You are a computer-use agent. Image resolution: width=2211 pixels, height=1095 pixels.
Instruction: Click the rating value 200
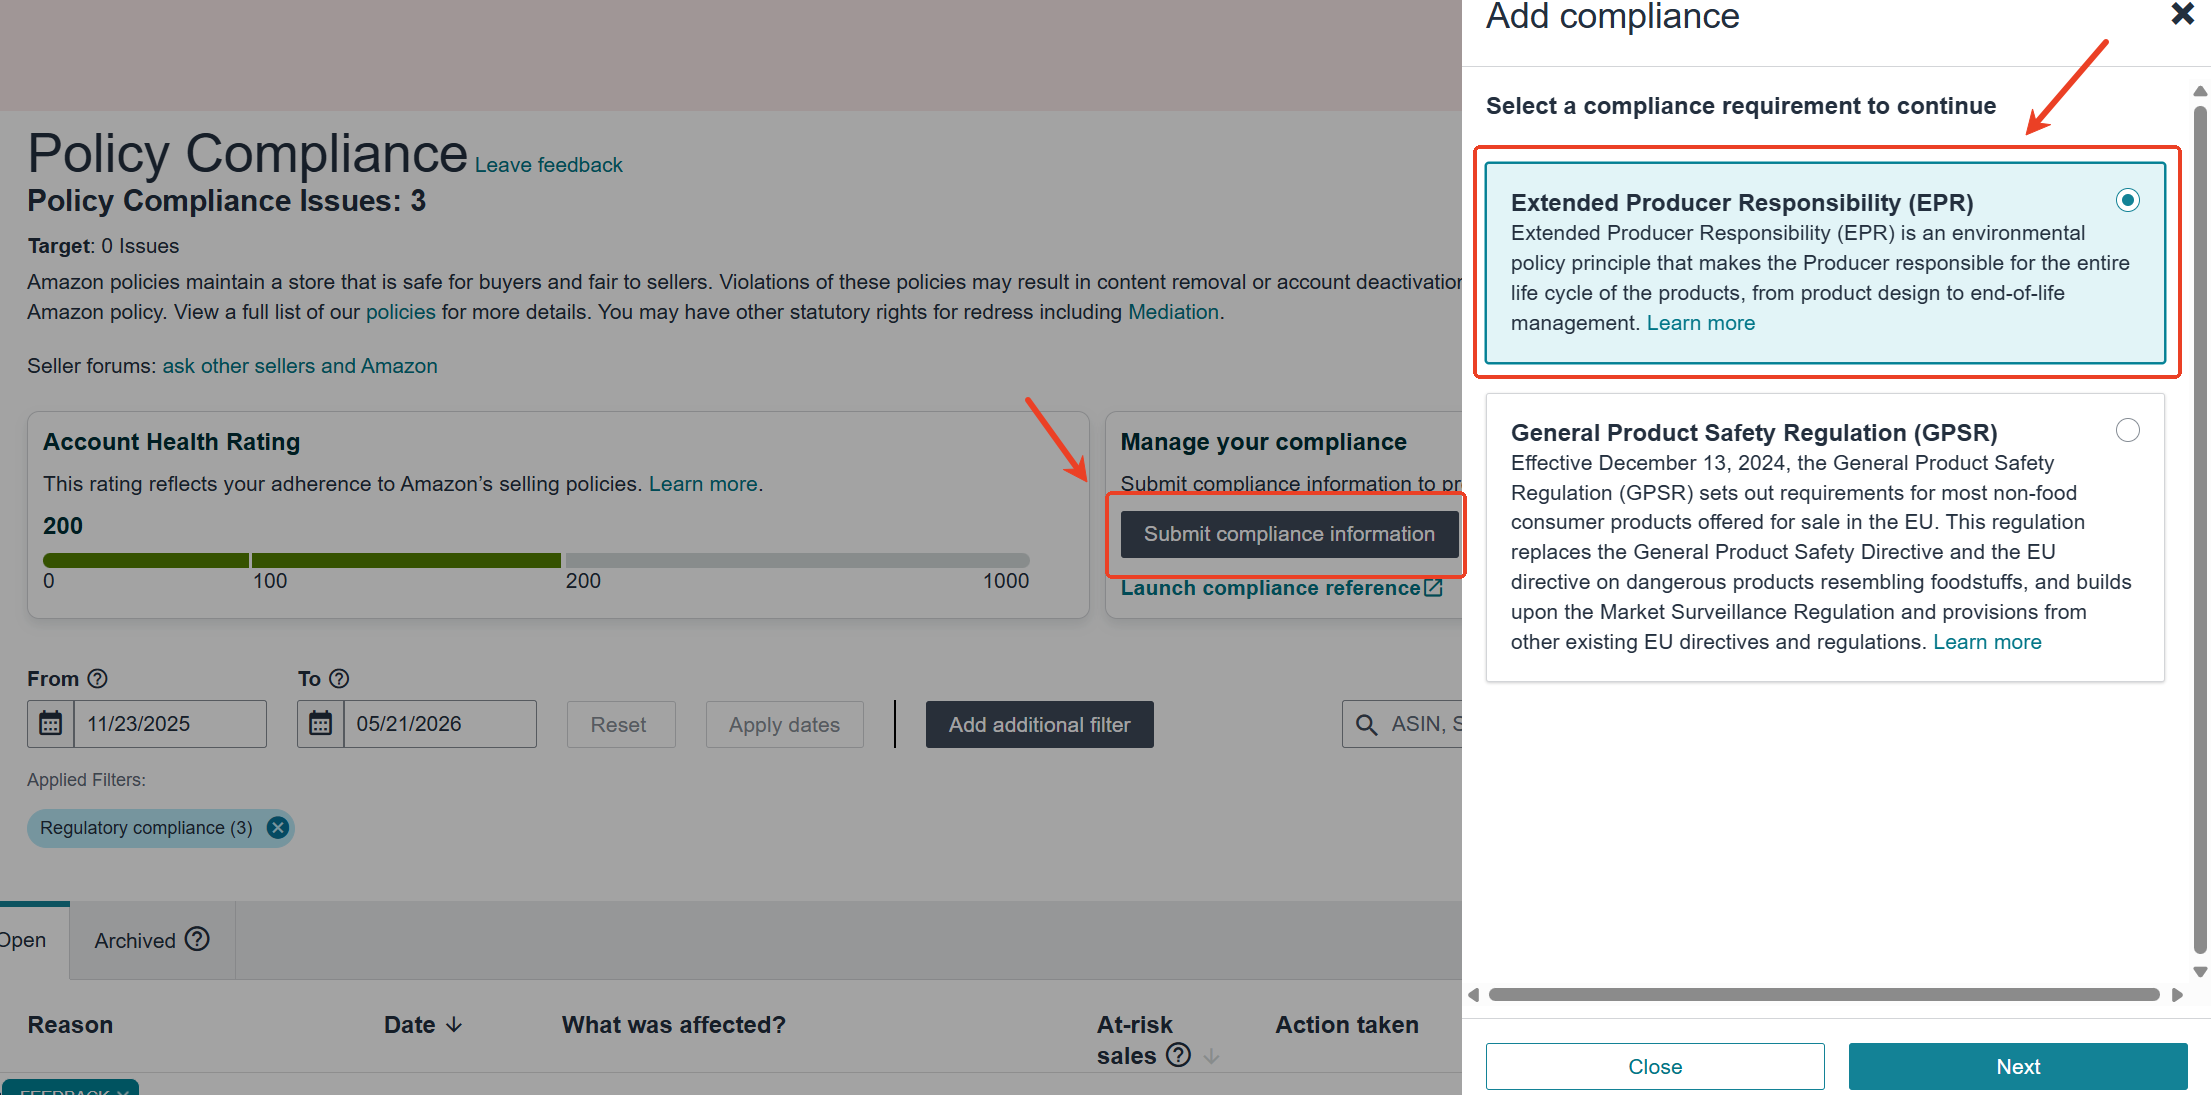[63, 526]
